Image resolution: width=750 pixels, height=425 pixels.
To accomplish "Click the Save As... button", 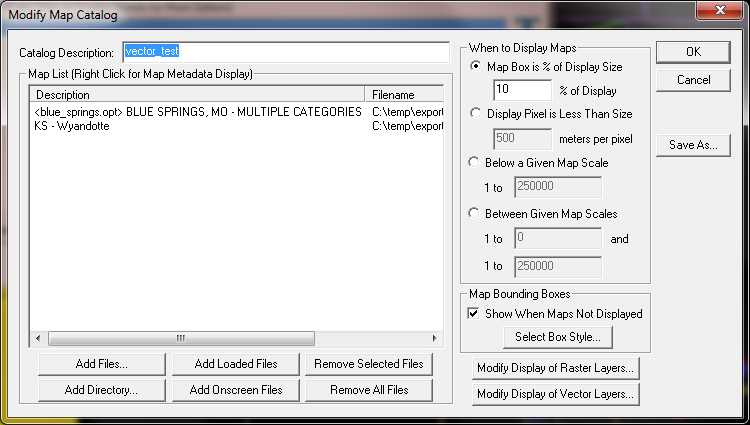I will pyautogui.click(x=693, y=145).
